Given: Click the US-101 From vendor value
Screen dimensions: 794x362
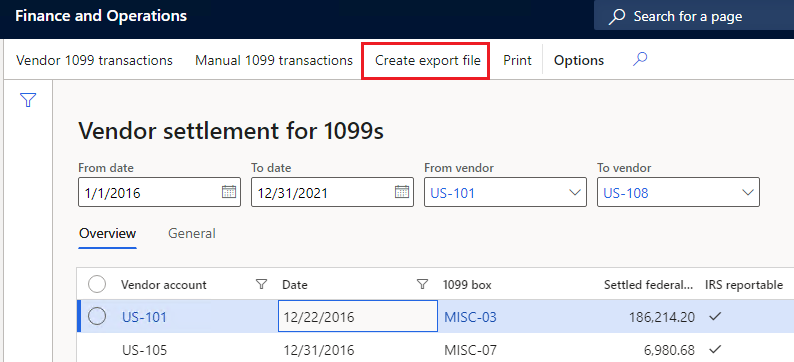Looking at the screenshot, I should click(x=452, y=193).
